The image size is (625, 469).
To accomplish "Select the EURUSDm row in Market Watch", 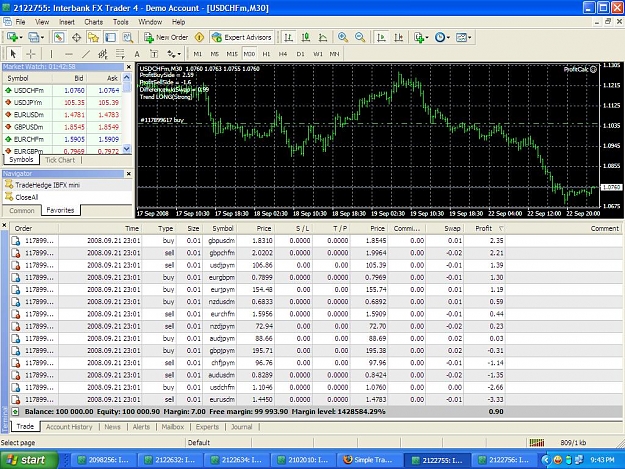I will (63, 115).
